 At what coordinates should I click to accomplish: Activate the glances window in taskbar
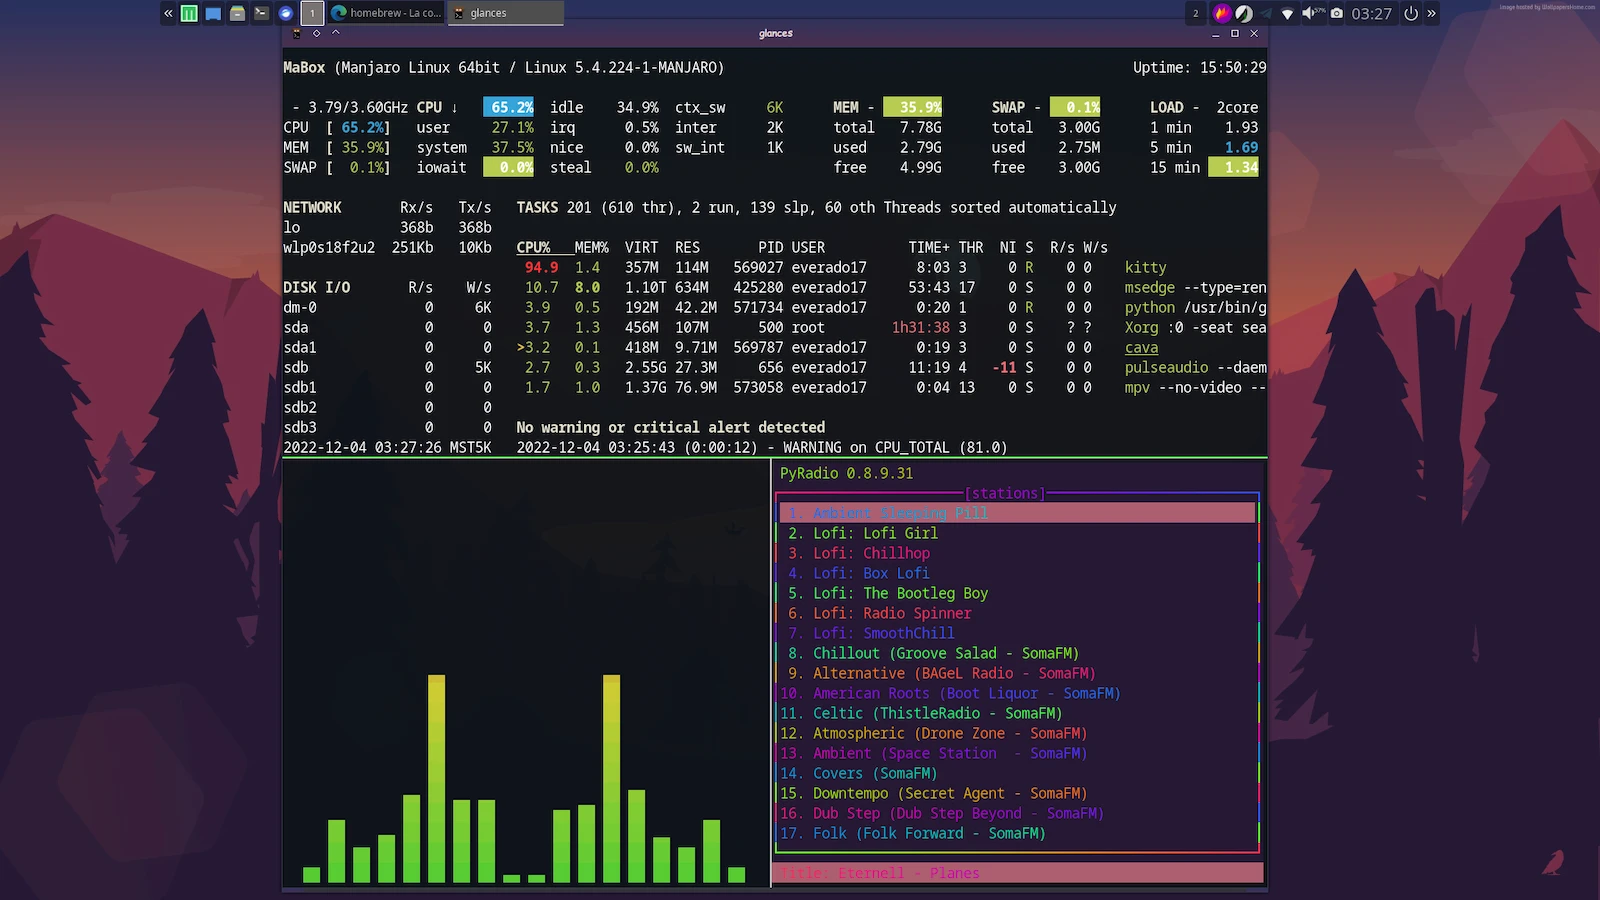pos(506,13)
